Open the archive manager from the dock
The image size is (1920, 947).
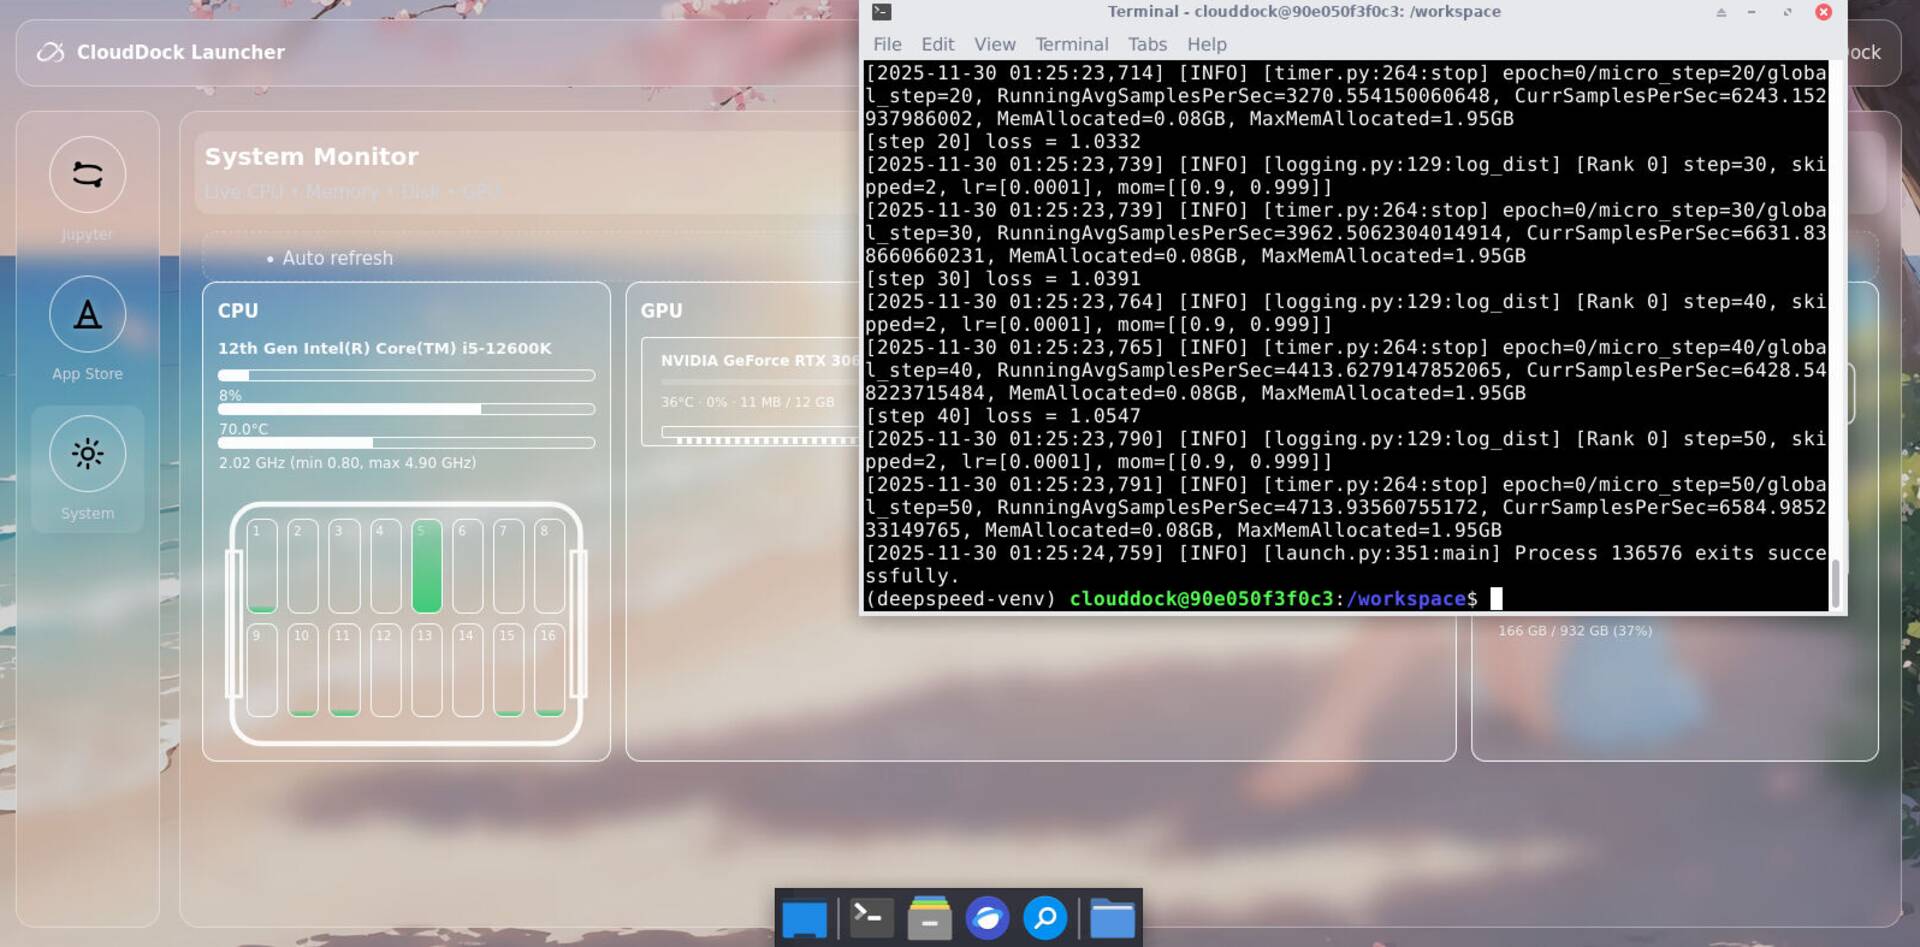point(928,917)
